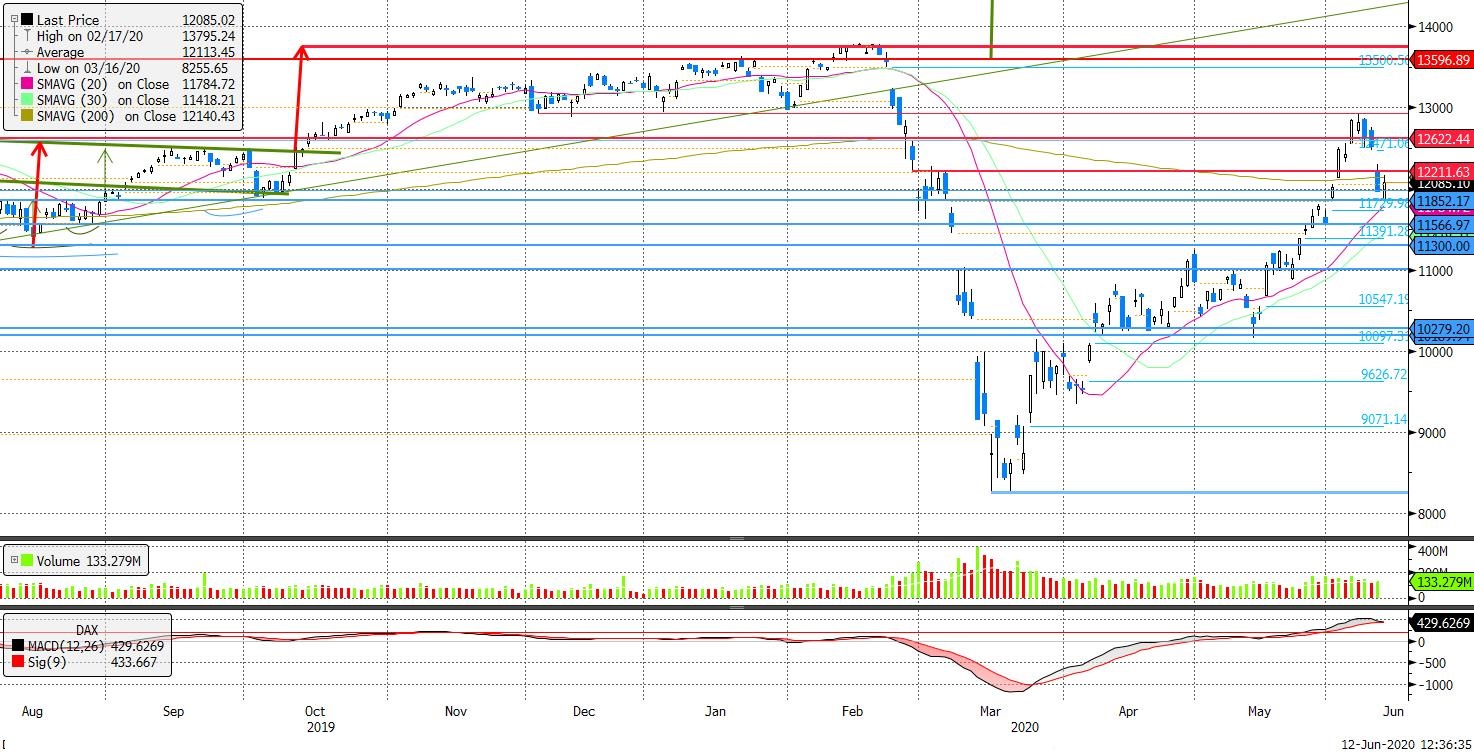Viewport: 1474px width, 753px height.
Task: Click the black 429.6269 MACD axis tag
Action: coord(1441,623)
